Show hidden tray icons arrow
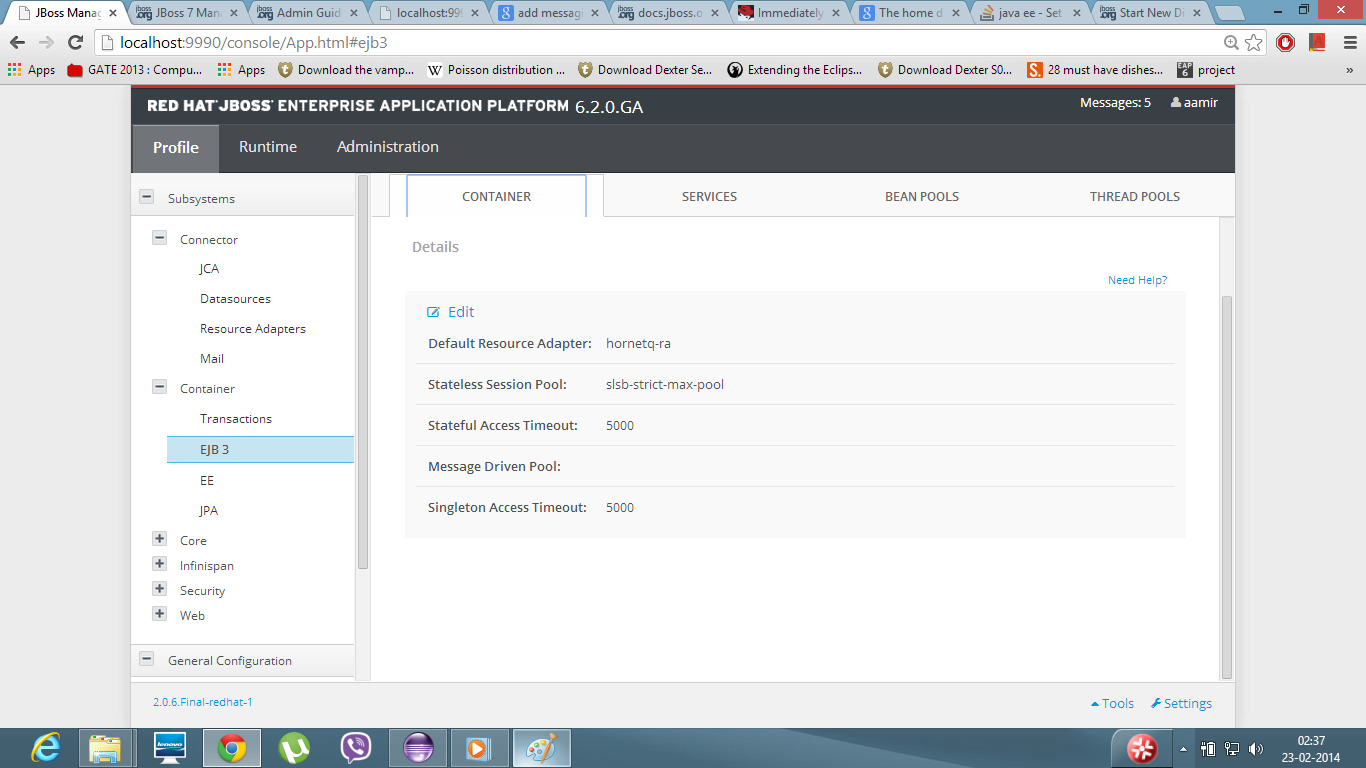1366x768 pixels. point(1184,749)
